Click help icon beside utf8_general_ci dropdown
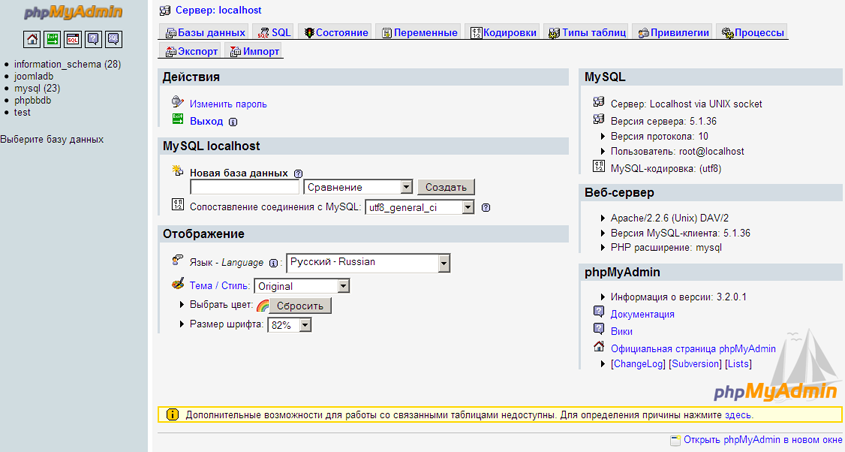The height and width of the screenshot is (452, 845). [486, 207]
